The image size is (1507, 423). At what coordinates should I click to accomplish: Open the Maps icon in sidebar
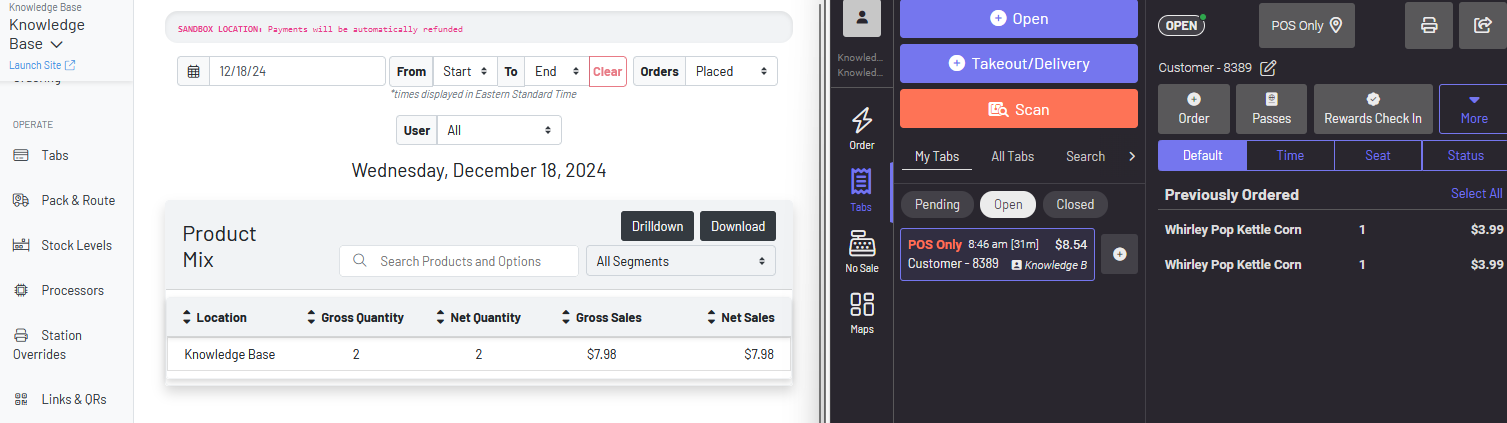pyautogui.click(x=861, y=313)
